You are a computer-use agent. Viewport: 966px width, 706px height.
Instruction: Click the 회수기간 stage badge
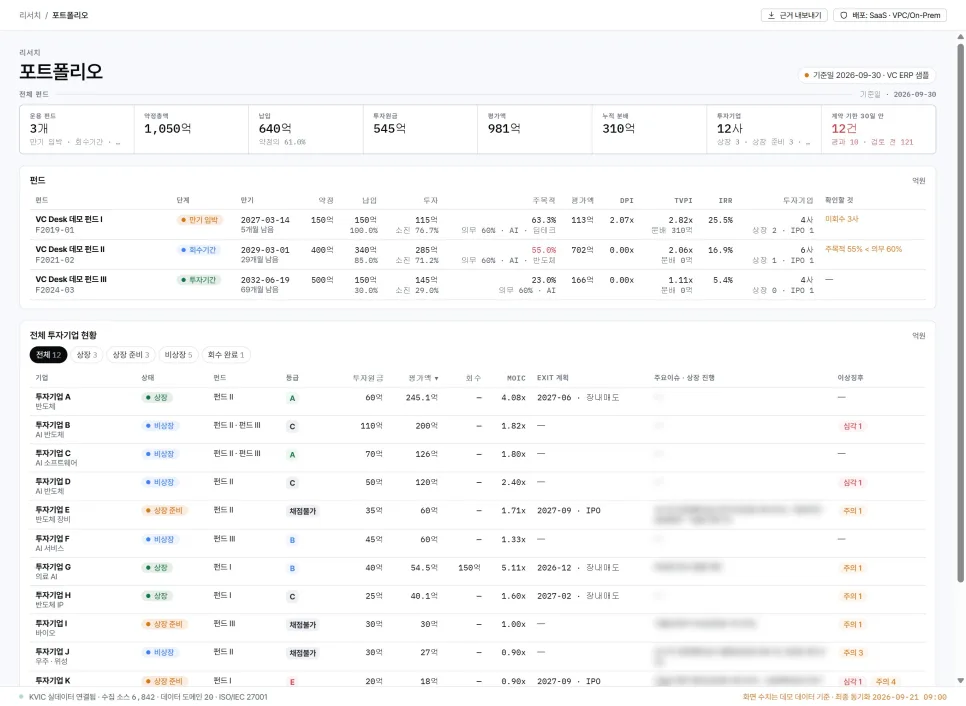click(x=198, y=250)
